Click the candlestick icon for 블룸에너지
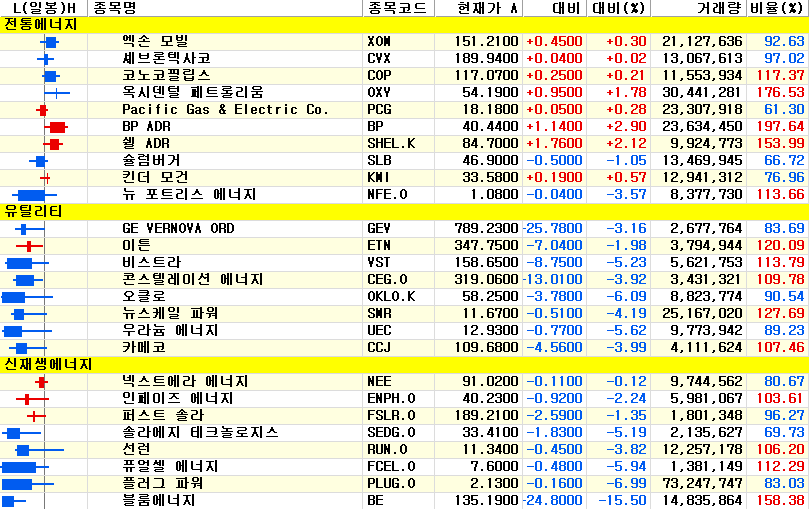 tap(12, 500)
